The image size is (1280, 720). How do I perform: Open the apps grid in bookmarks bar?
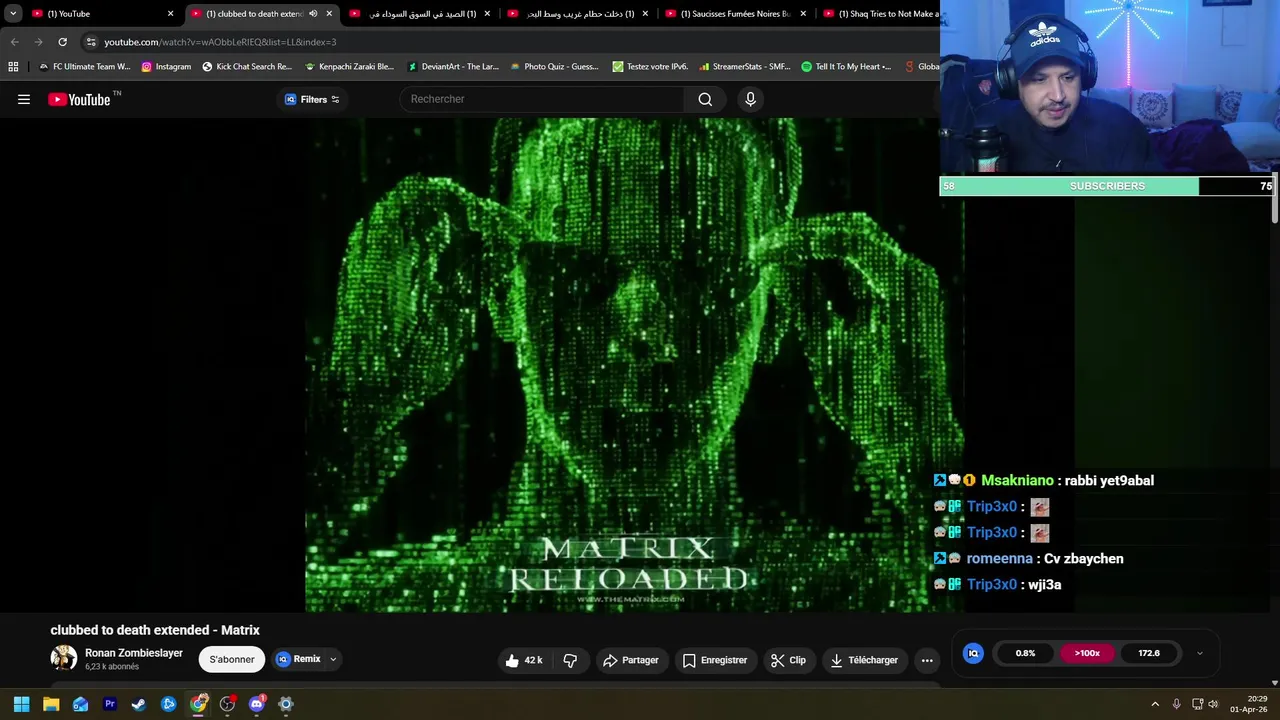click(13, 67)
